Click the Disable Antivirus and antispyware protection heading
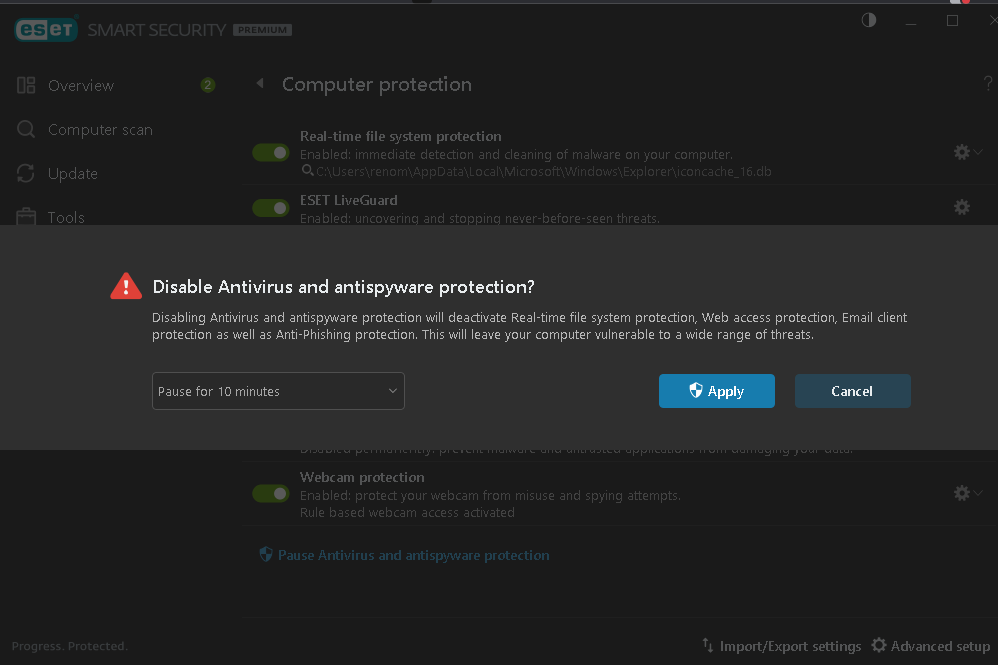The height and width of the screenshot is (665, 998). [344, 287]
